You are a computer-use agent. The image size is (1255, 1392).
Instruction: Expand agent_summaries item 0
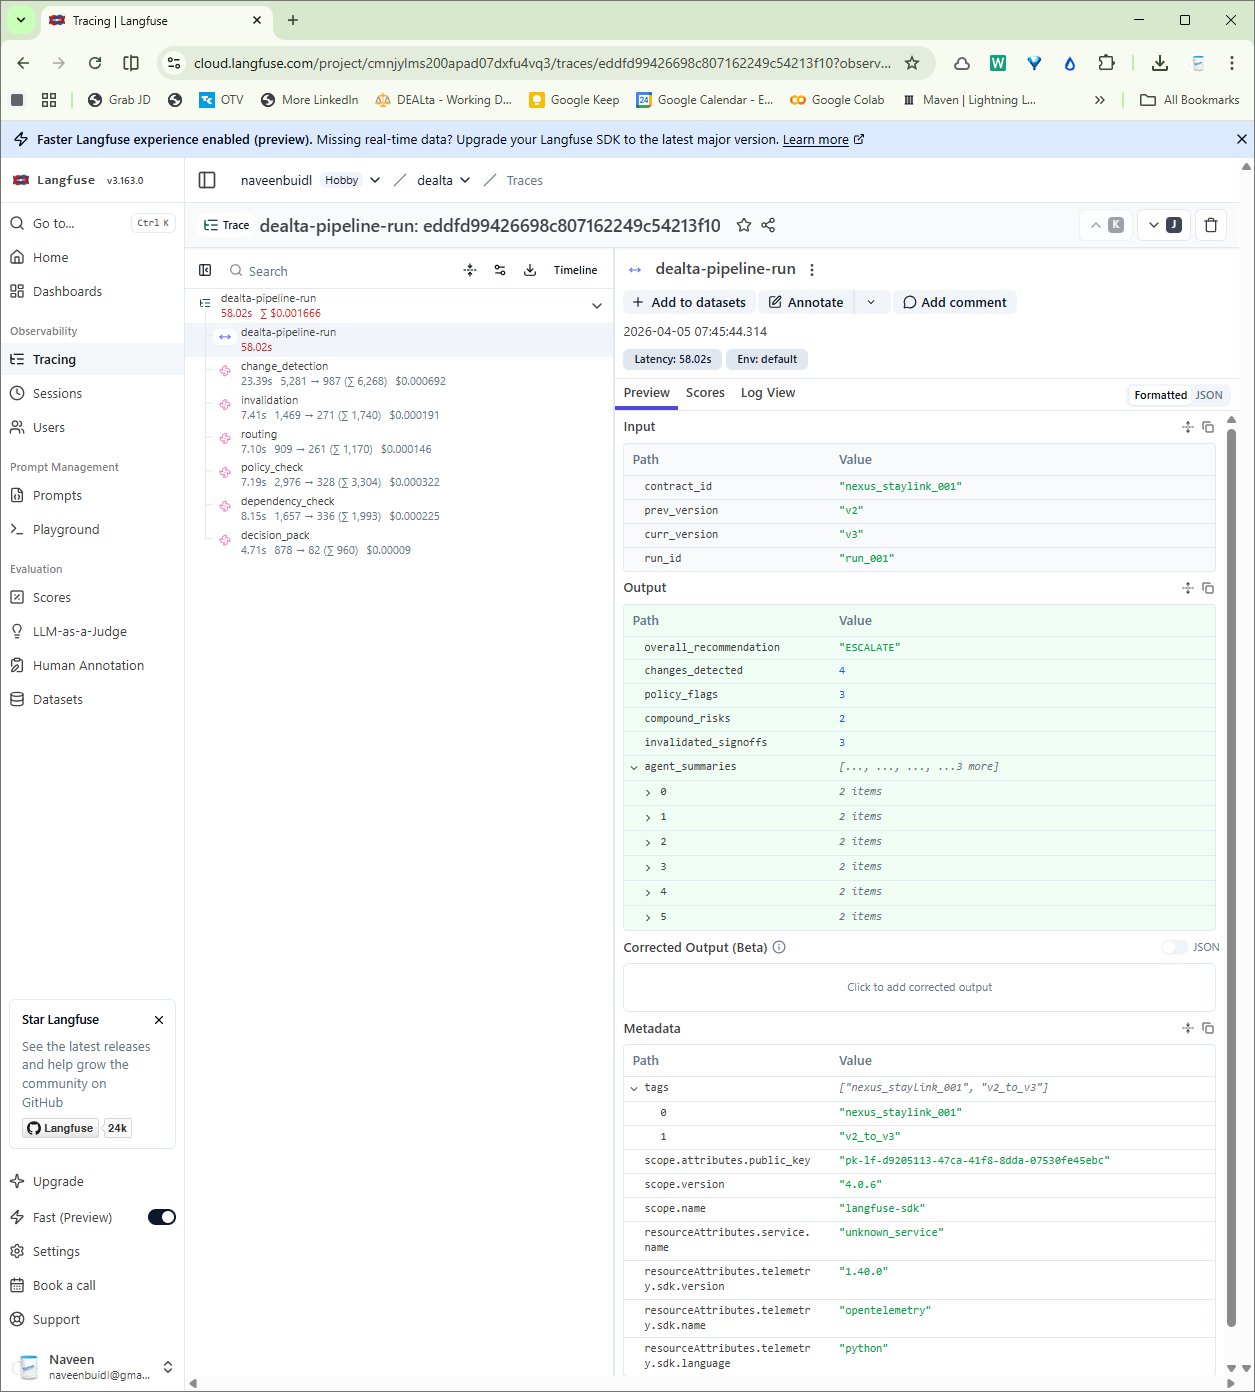point(648,792)
